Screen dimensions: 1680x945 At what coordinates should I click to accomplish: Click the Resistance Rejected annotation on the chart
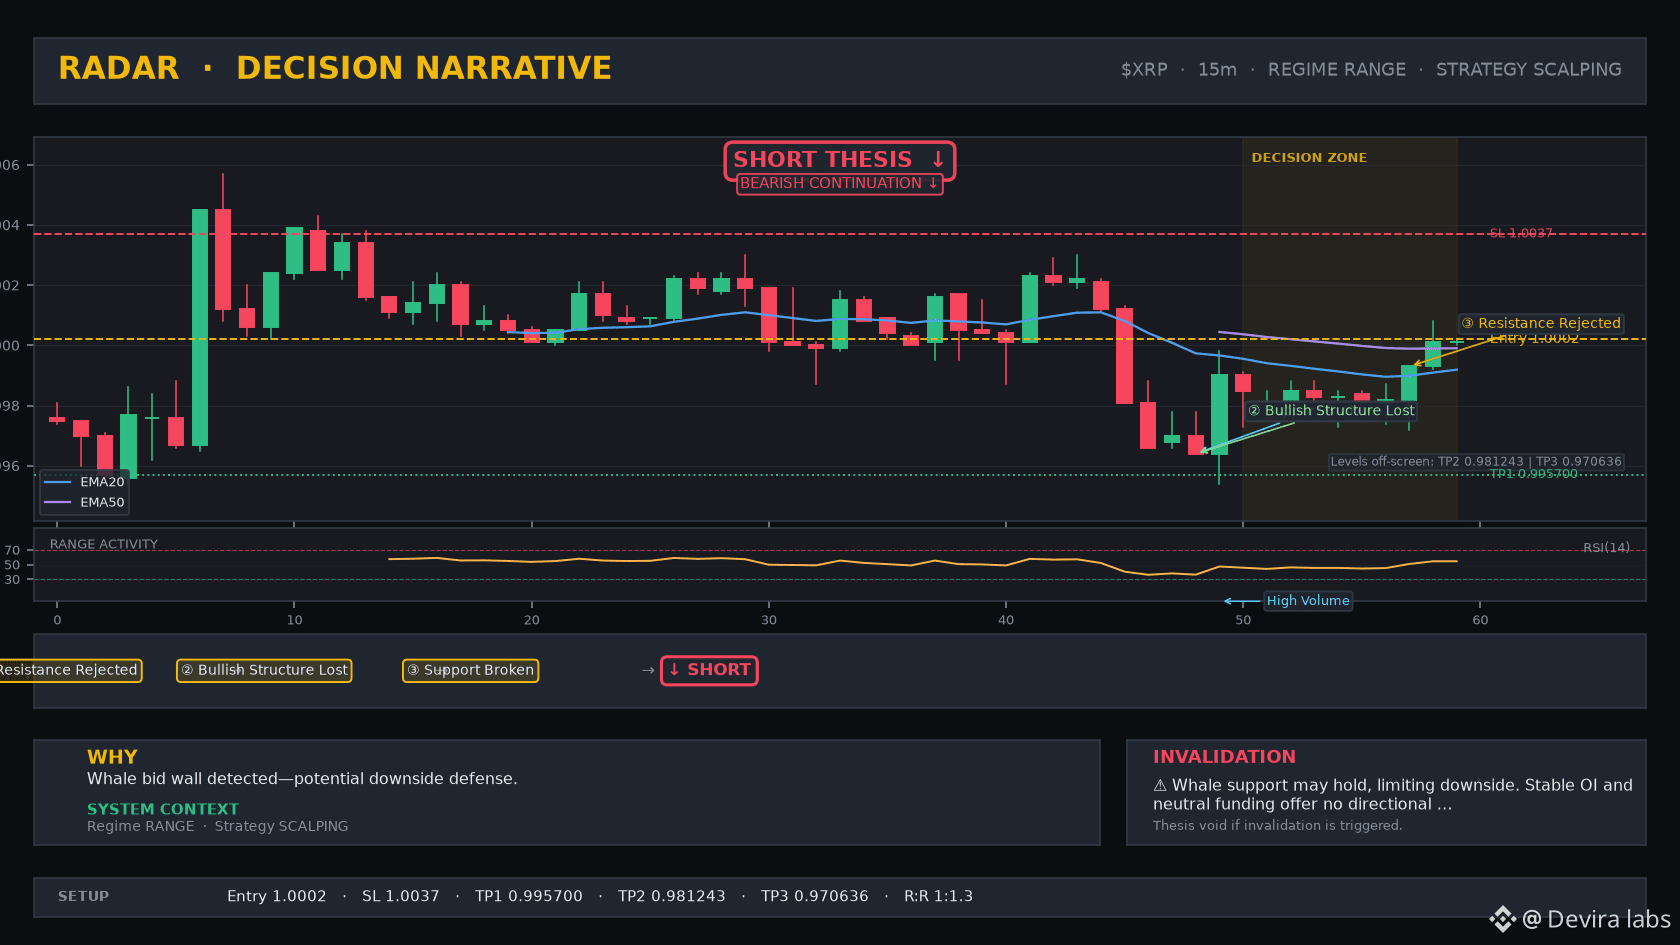[x=1540, y=323]
